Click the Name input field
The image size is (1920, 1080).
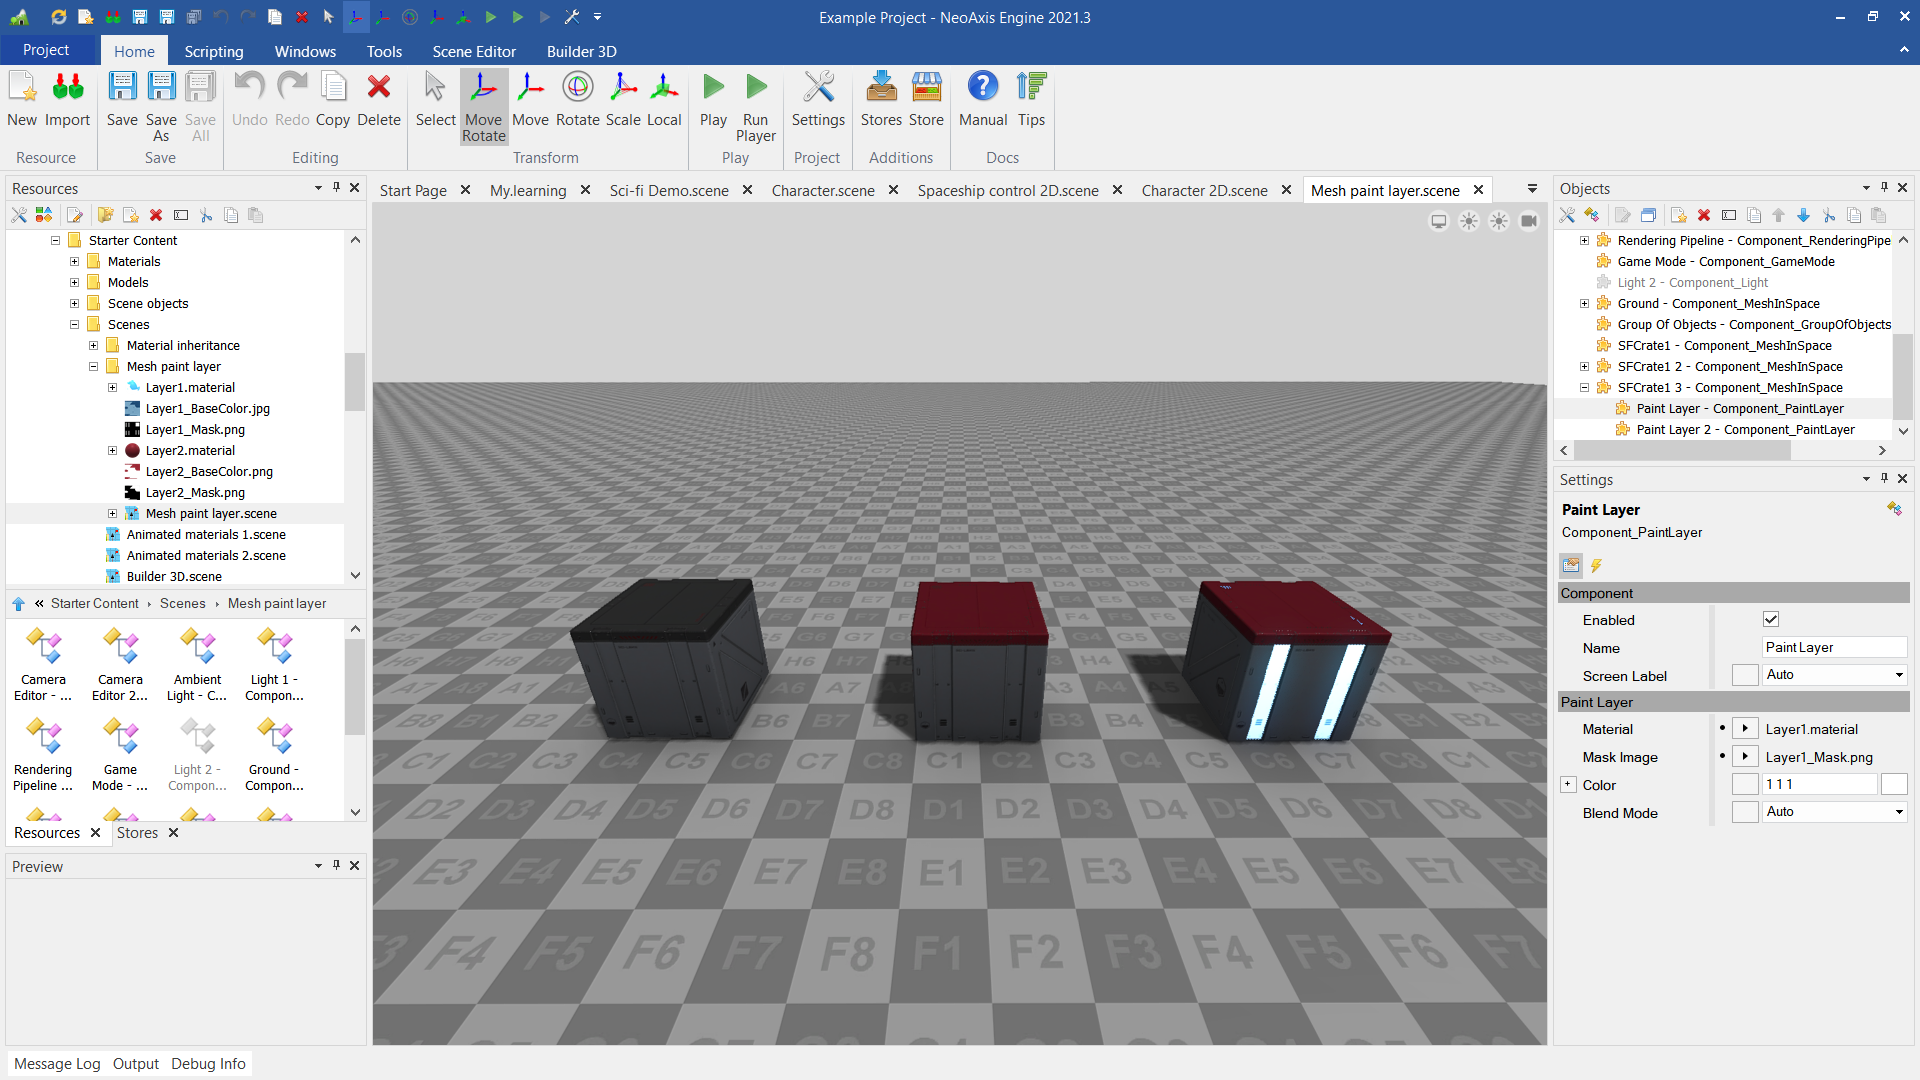click(1832, 648)
